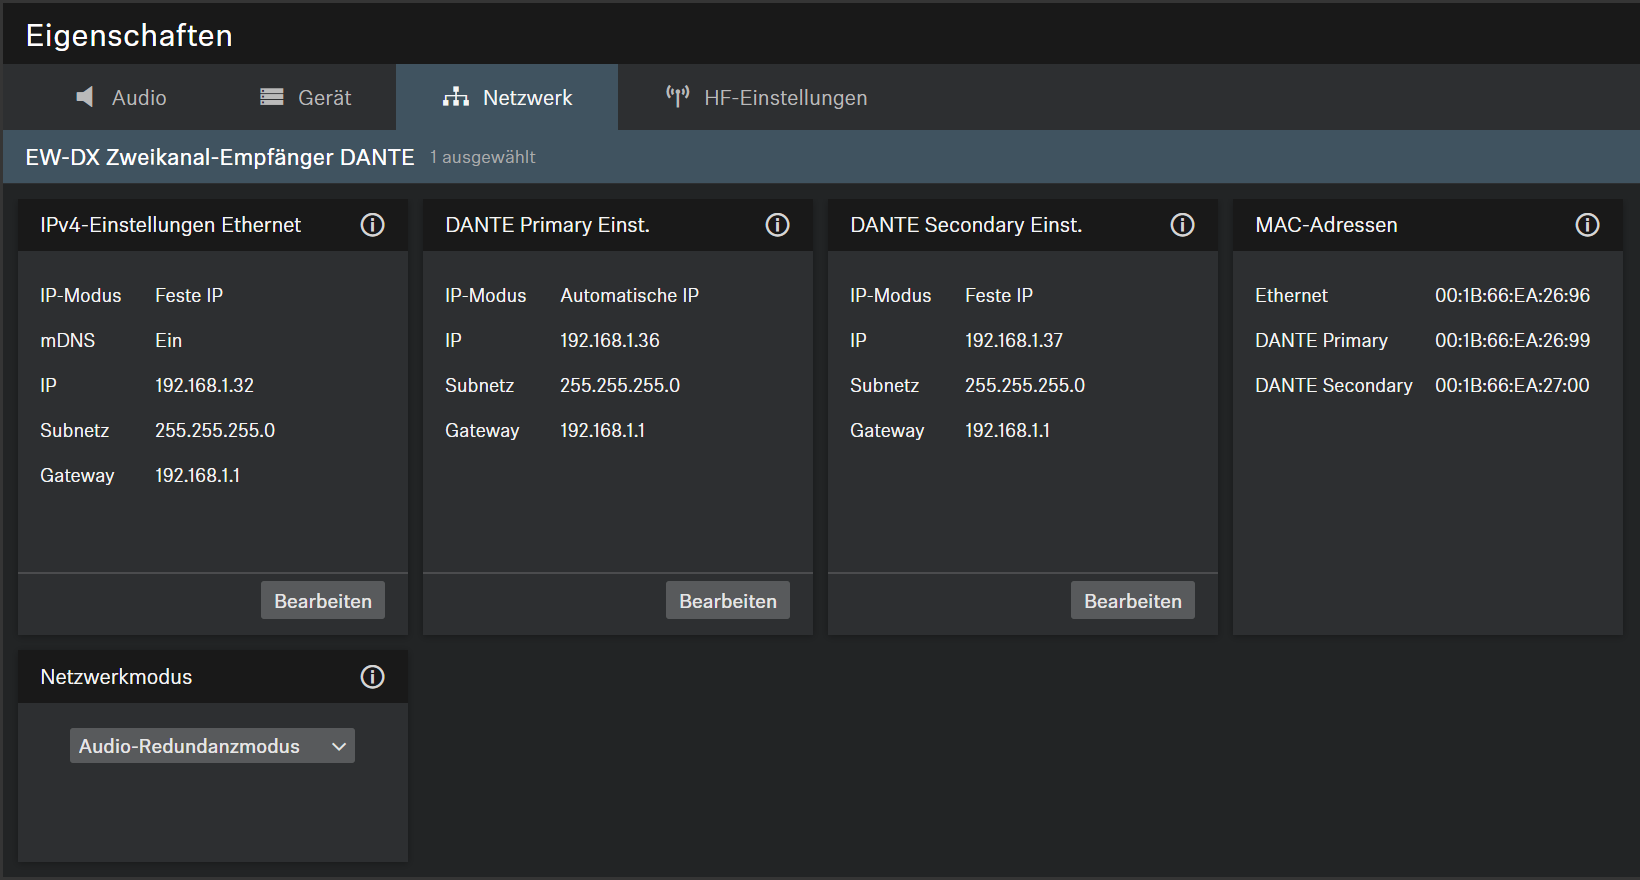The height and width of the screenshot is (880, 1640).
Task: Edit IPv4 Ethernet settings with Bearbeiten
Action: (x=322, y=601)
